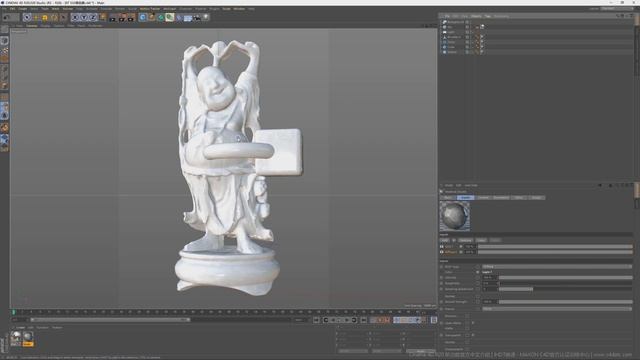
Task: Toggle the Y-axis lock
Action: 84,18
